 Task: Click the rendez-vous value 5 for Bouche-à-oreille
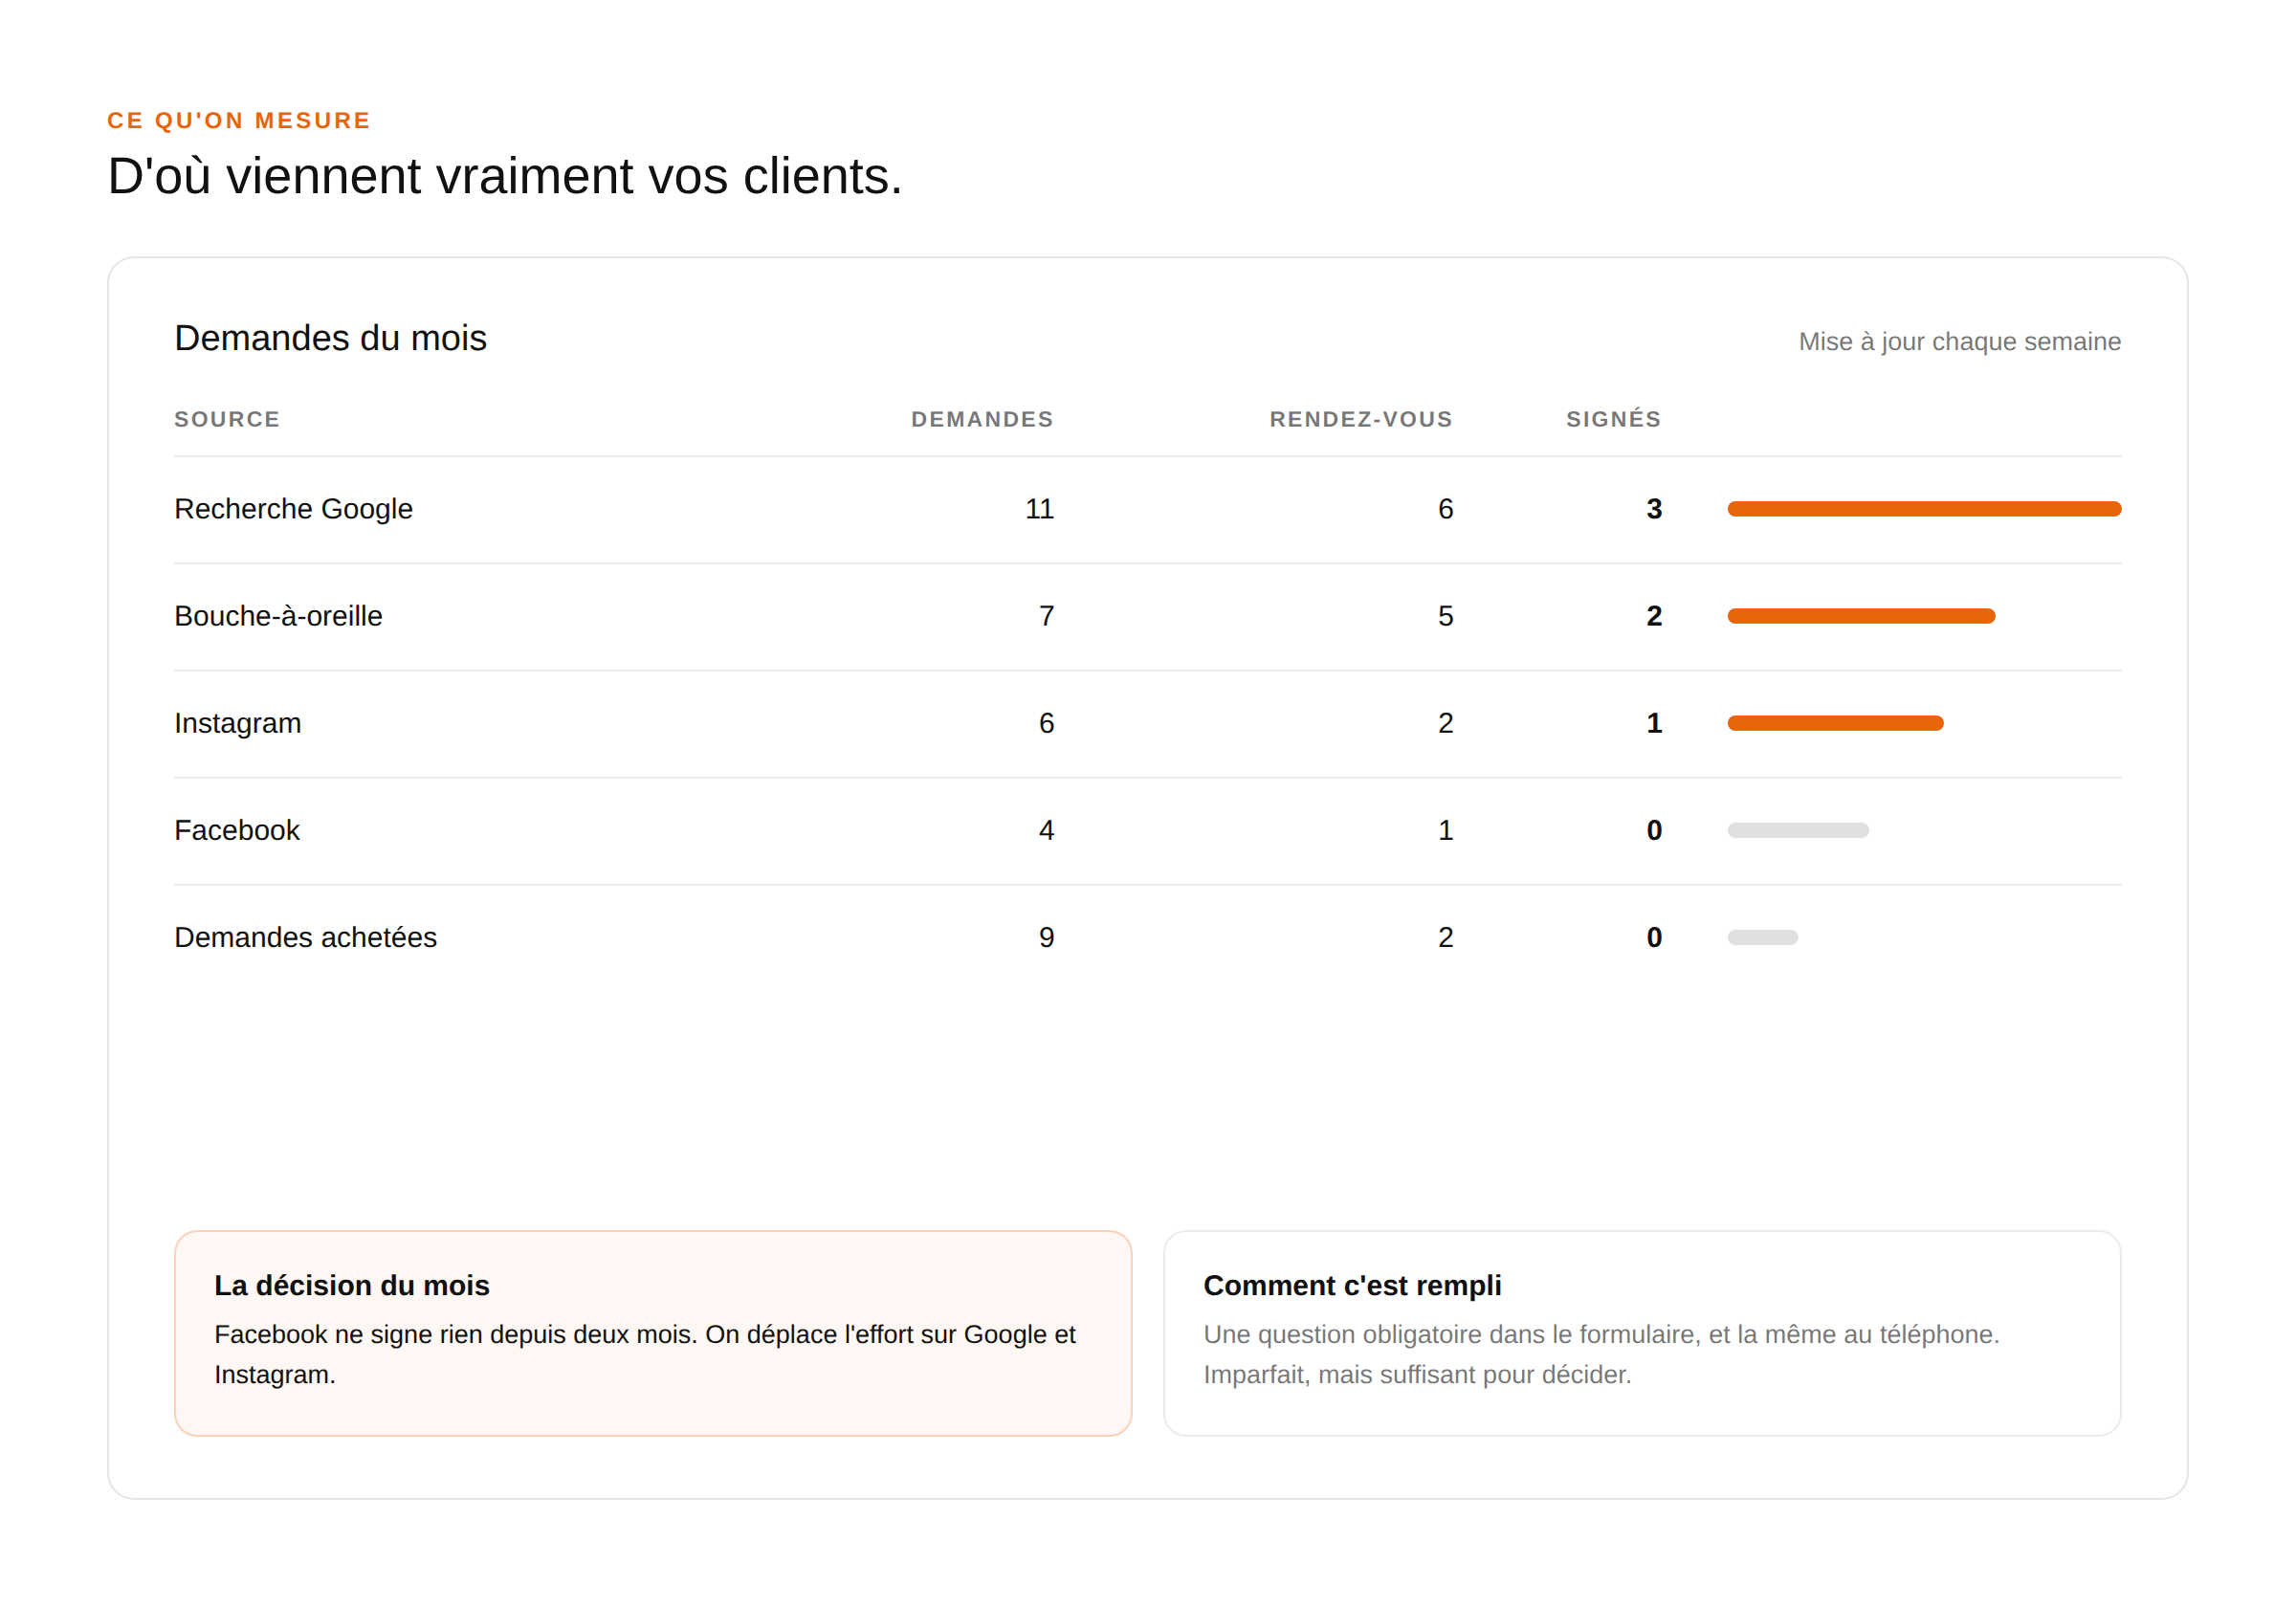coord(1446,616)
